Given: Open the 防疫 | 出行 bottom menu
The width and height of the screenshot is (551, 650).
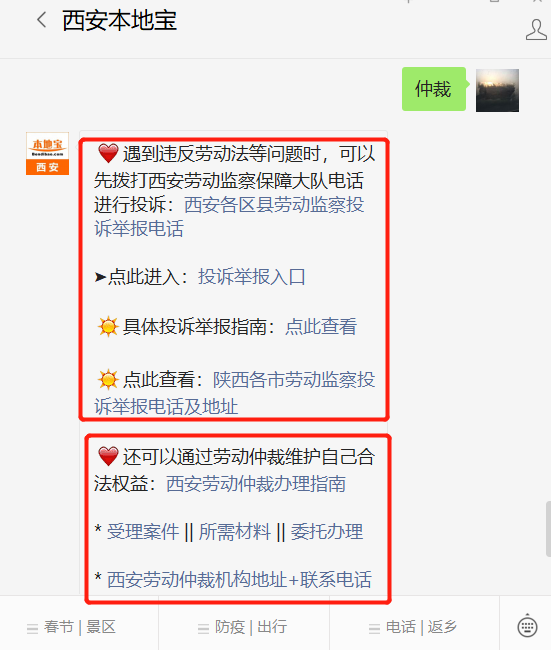Looking at the screenshot, I should (x=244, y=627).
